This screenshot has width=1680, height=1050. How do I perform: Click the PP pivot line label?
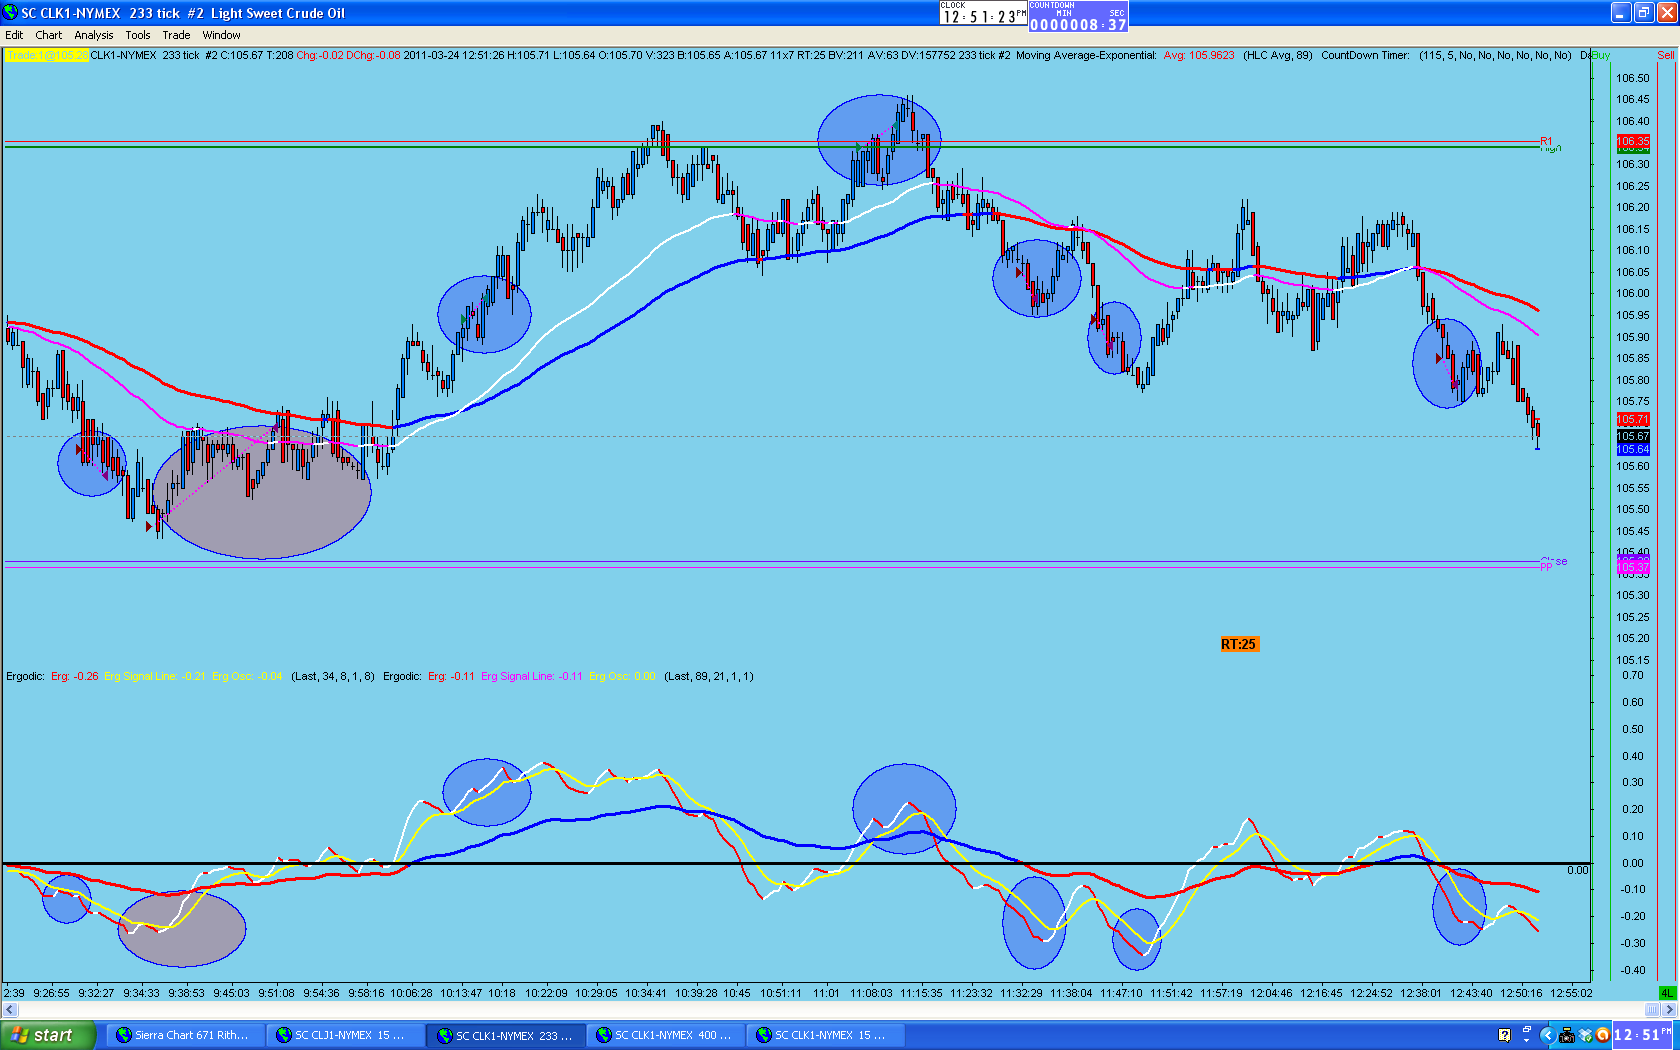(x=1546, y=567)
